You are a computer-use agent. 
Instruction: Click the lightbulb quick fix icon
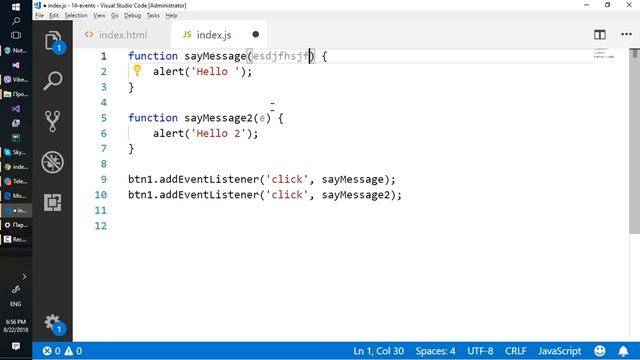[x=137, y=70]
